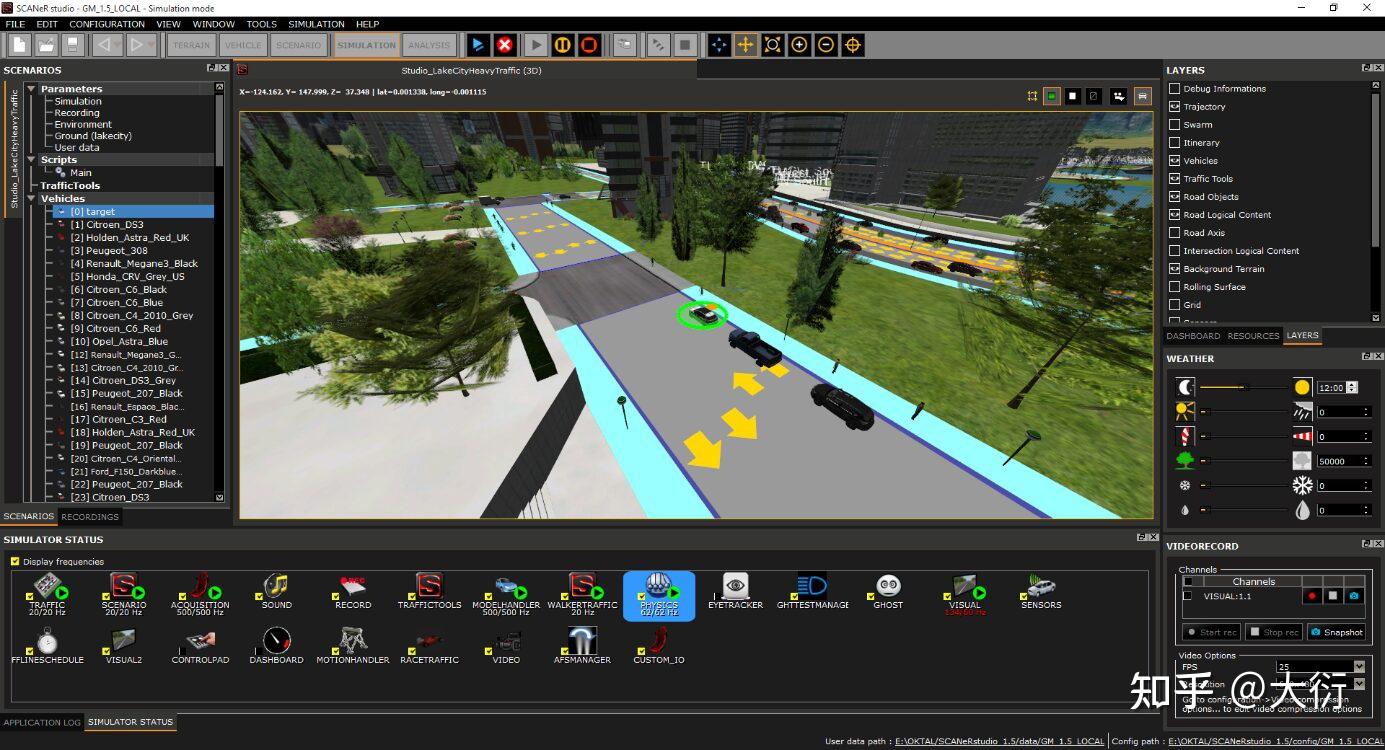The width and height of the screenshot is (1385, 750).
Task: Click the zoom in magnifier toolbar icon
Action: 799,45
